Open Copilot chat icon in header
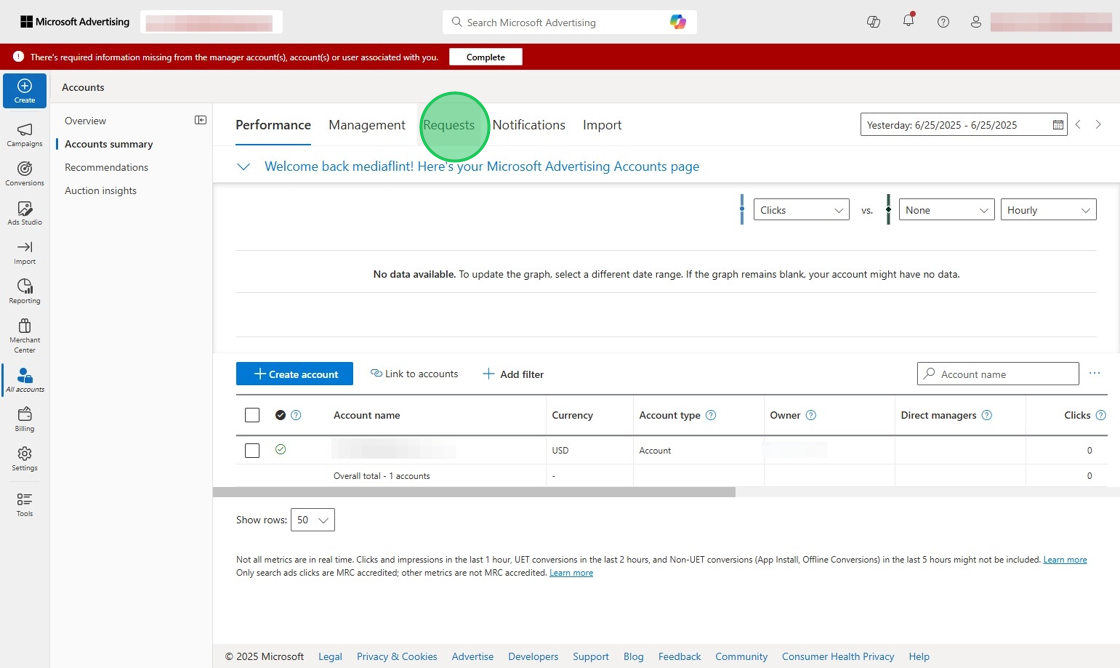1120x668 pixels. click(x=873, y=22)
